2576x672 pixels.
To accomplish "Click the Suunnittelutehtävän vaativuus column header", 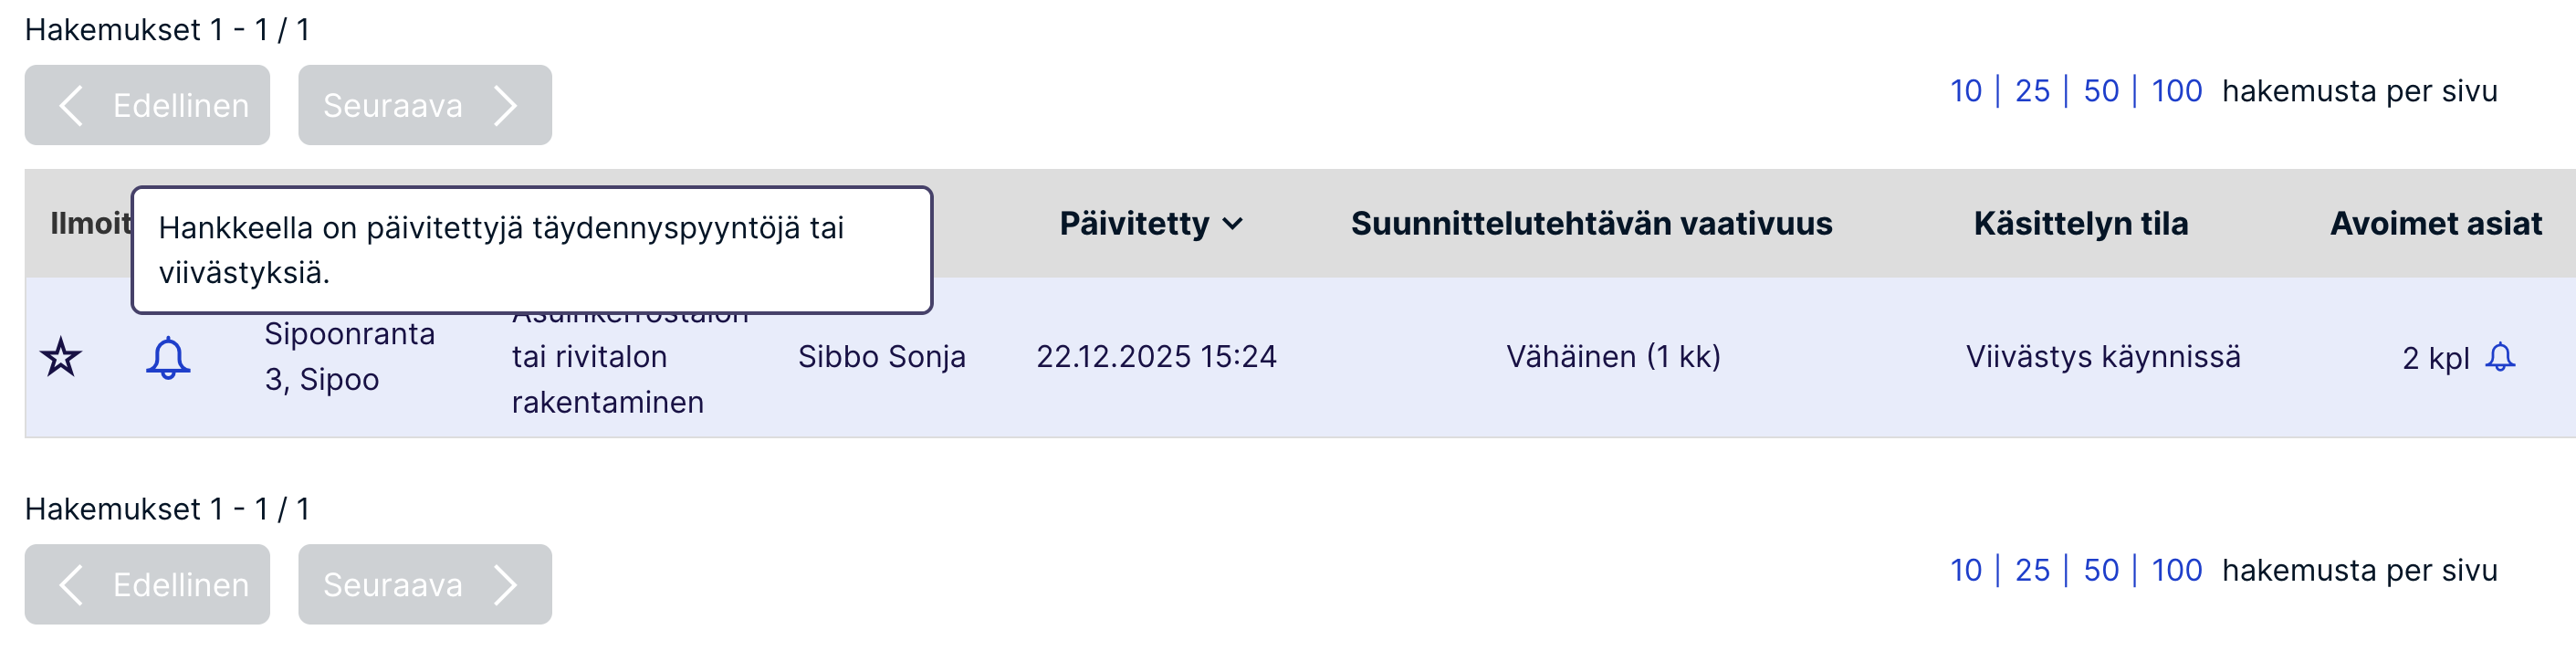I will pyautogui.click(x=1591, y=224).
